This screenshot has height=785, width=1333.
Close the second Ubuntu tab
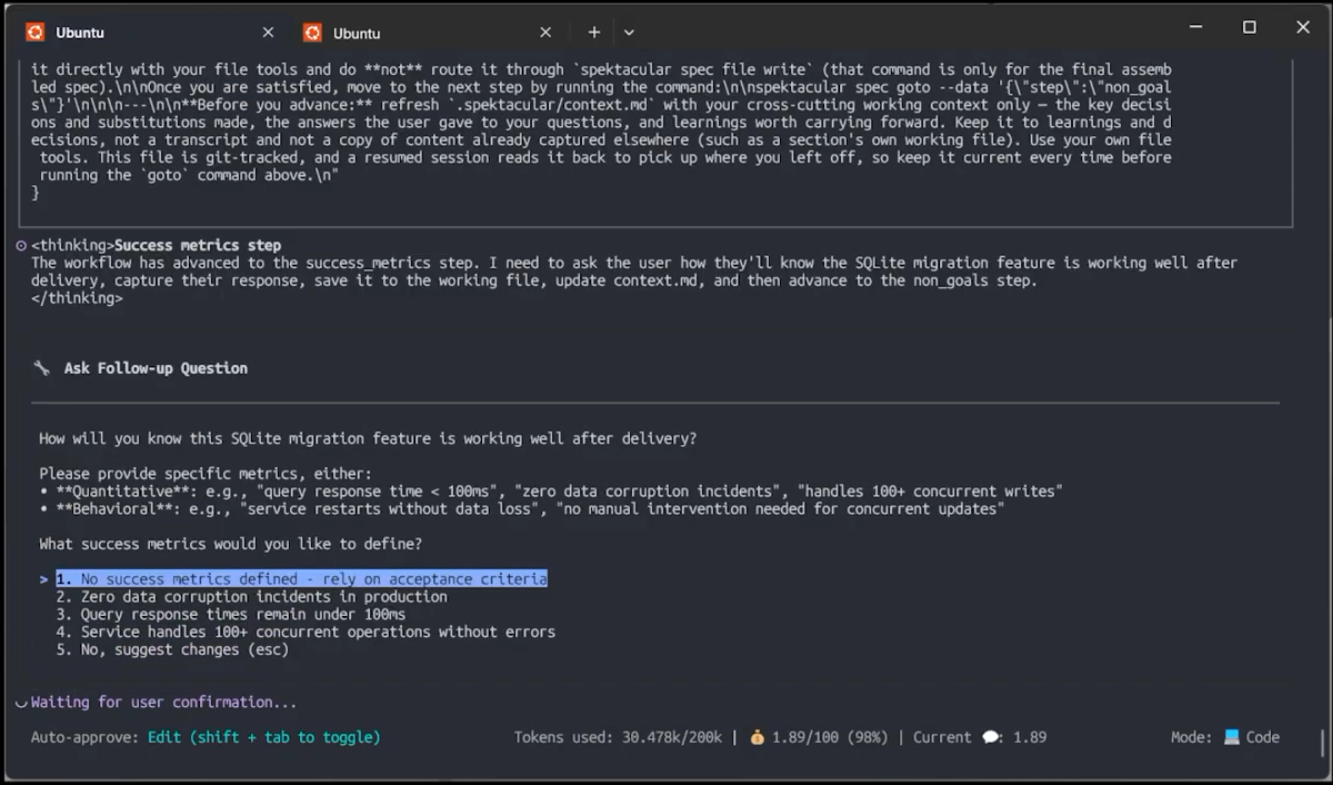click(x=545, y=32)
